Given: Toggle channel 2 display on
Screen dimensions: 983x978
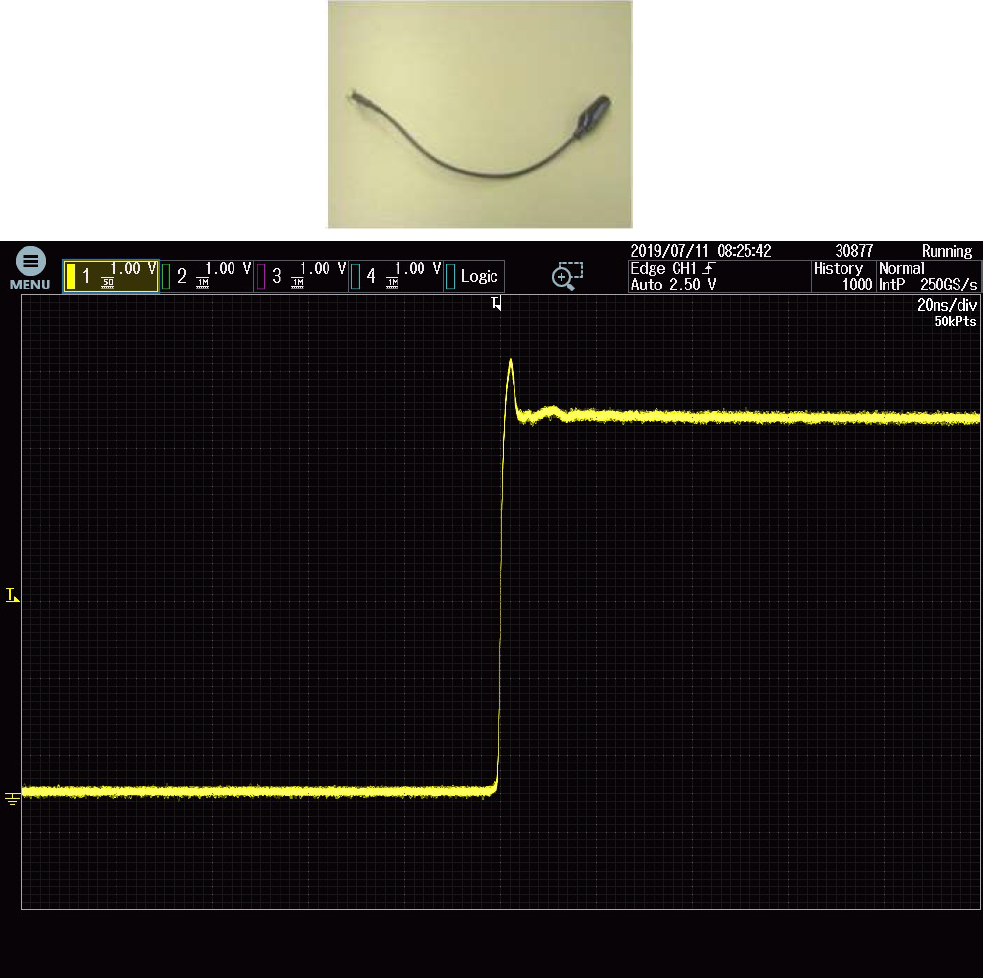Looking at the screenshot, I should click(x=205, y=276).
